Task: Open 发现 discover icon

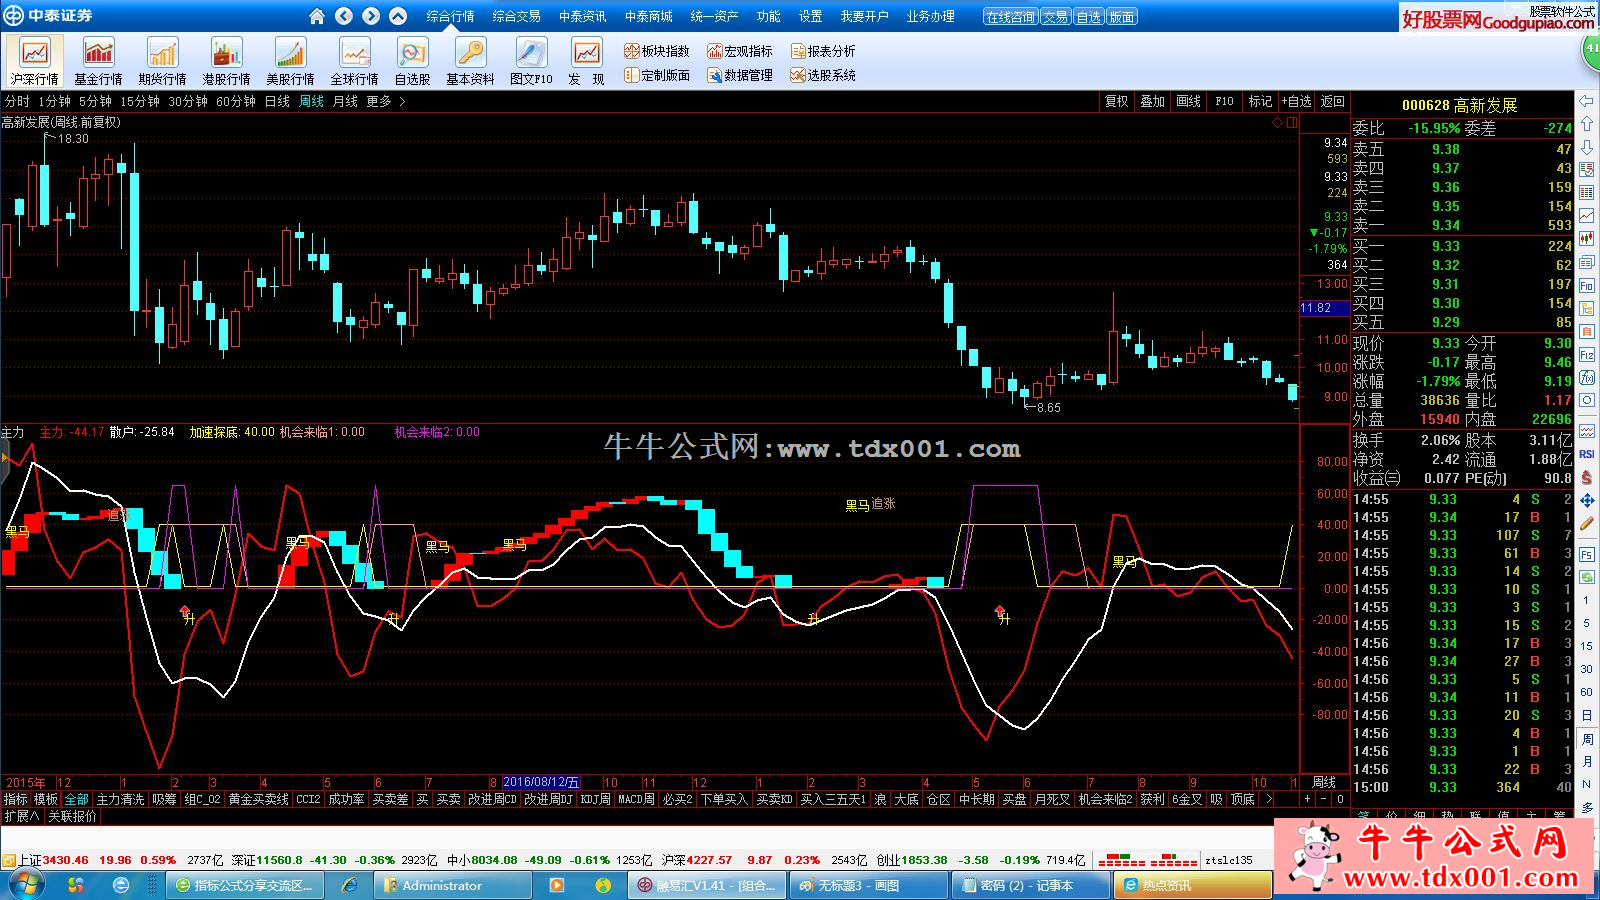Action: (x=586, y=60)
